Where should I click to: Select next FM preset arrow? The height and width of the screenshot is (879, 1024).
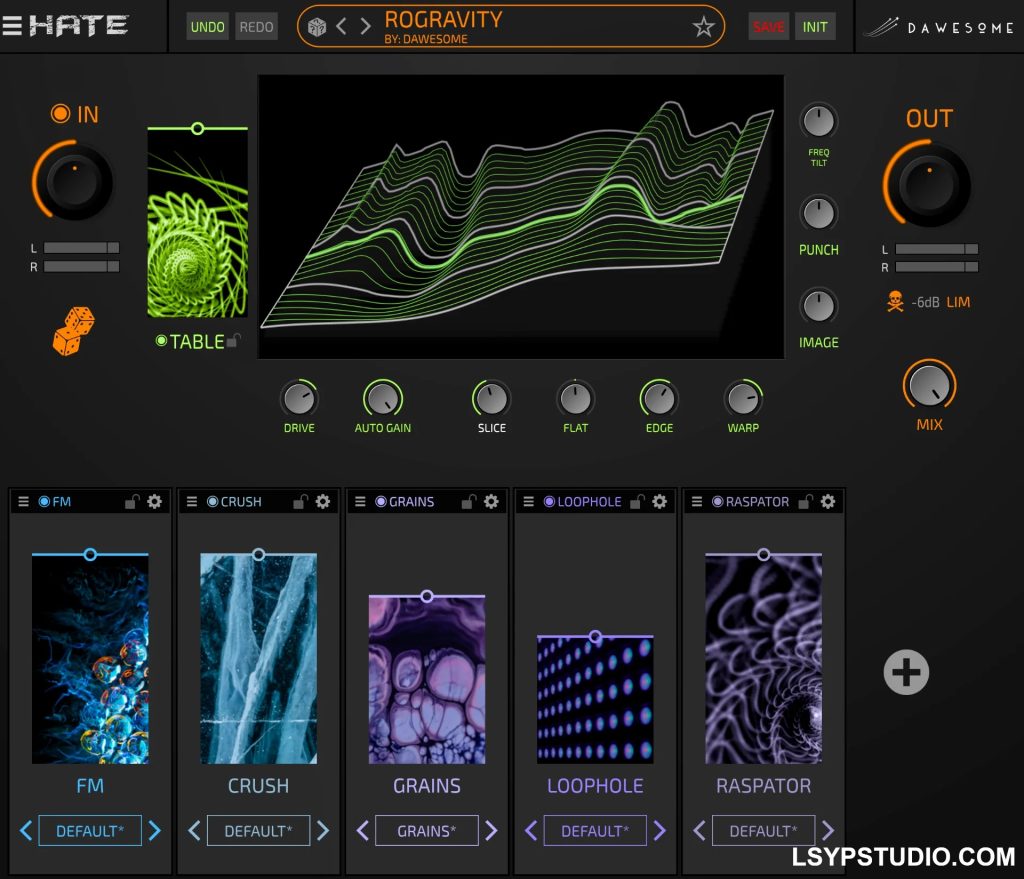point(155,831)
